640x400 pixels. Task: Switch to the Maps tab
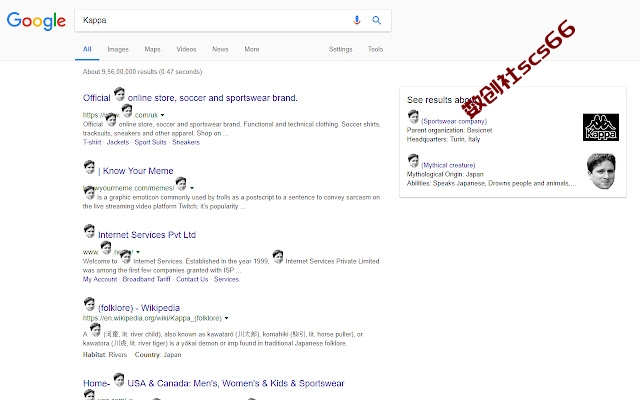[x=152, y=49]
